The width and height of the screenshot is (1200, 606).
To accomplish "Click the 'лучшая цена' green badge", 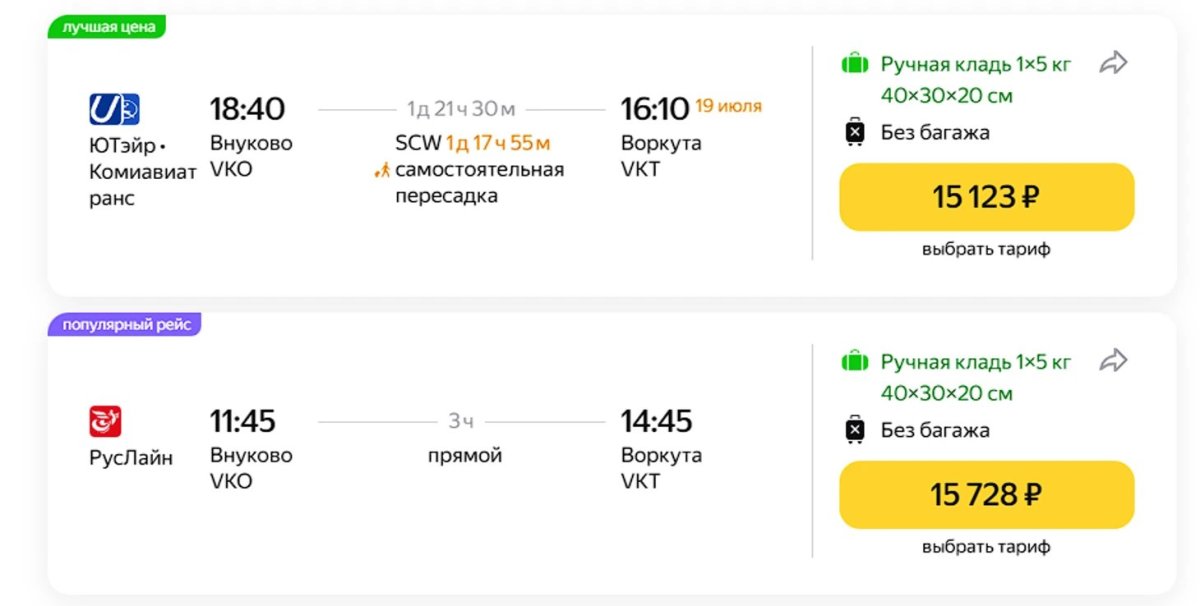I will tap(108, 27).
